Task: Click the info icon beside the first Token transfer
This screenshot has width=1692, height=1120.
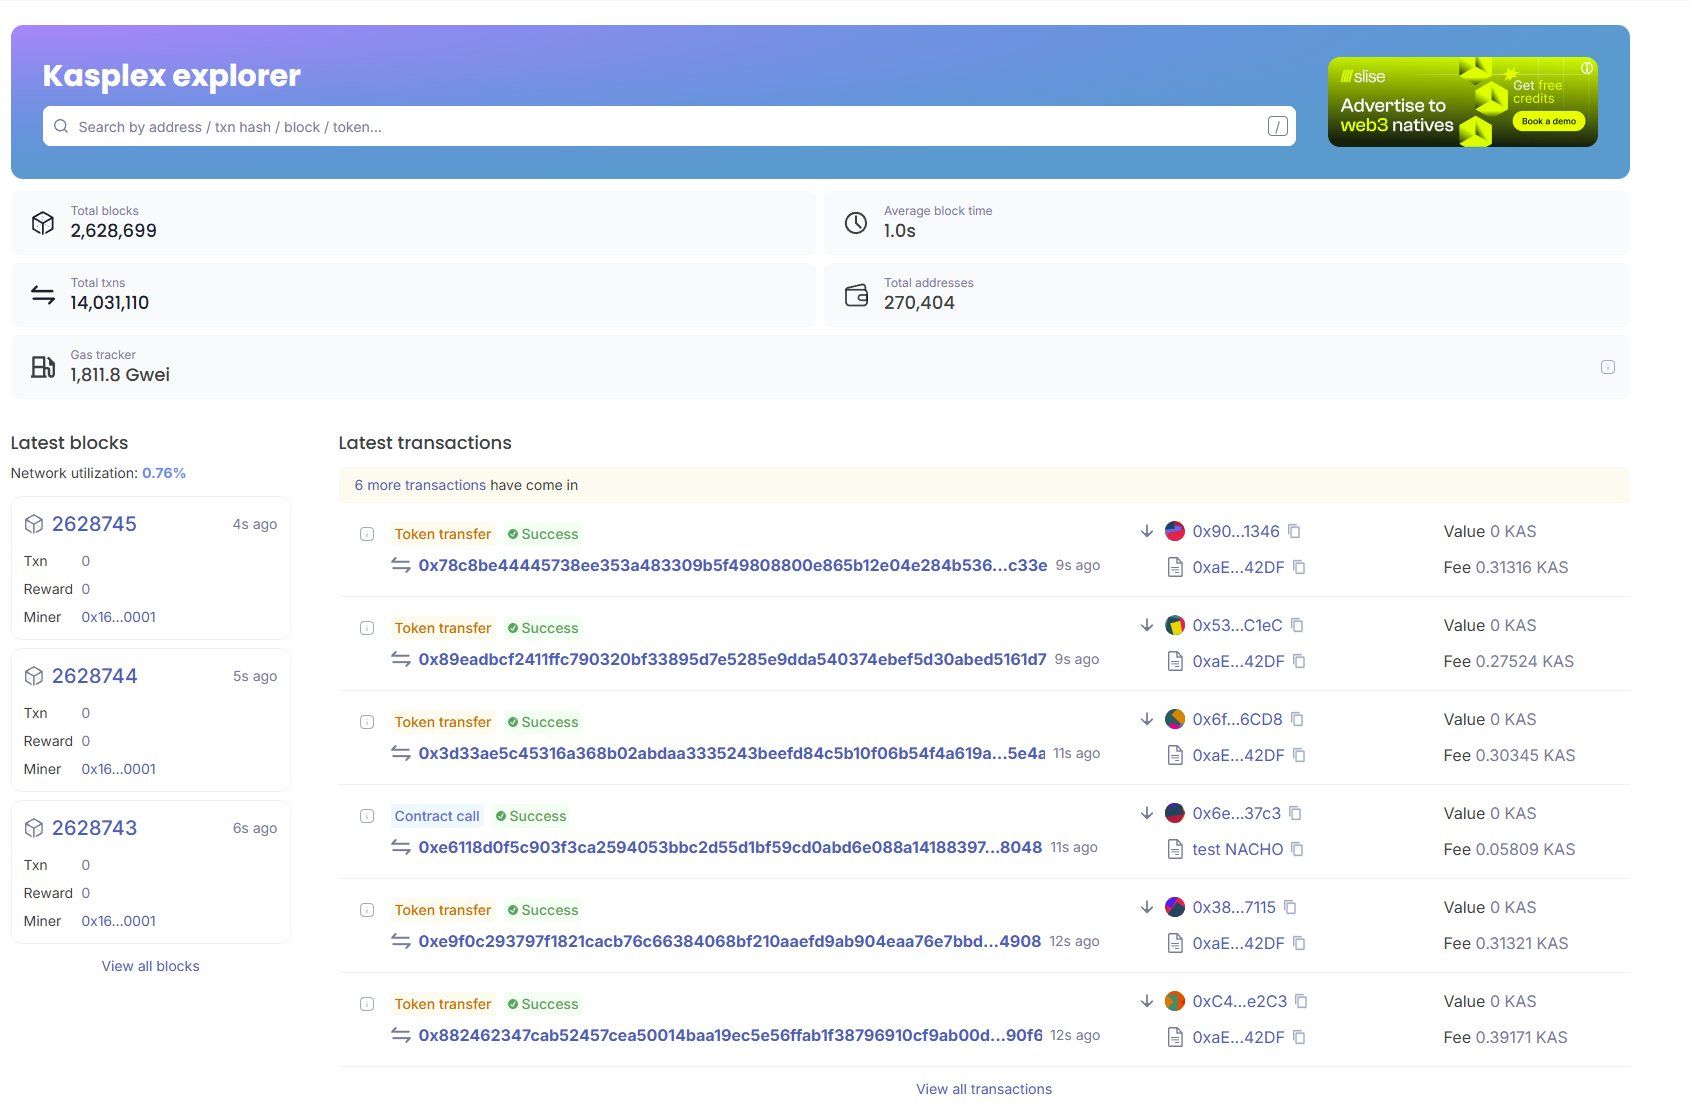Action: tap(367, 533)
